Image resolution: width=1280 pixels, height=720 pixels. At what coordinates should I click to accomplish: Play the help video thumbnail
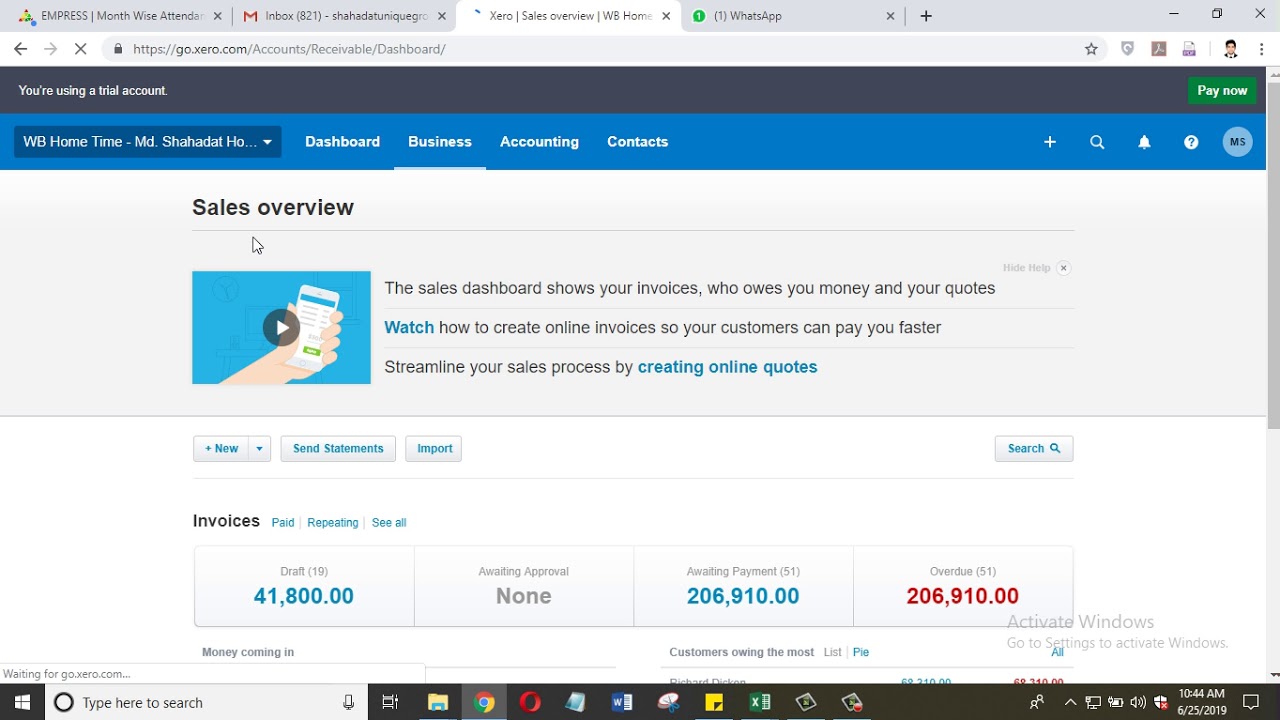point(281,327)
